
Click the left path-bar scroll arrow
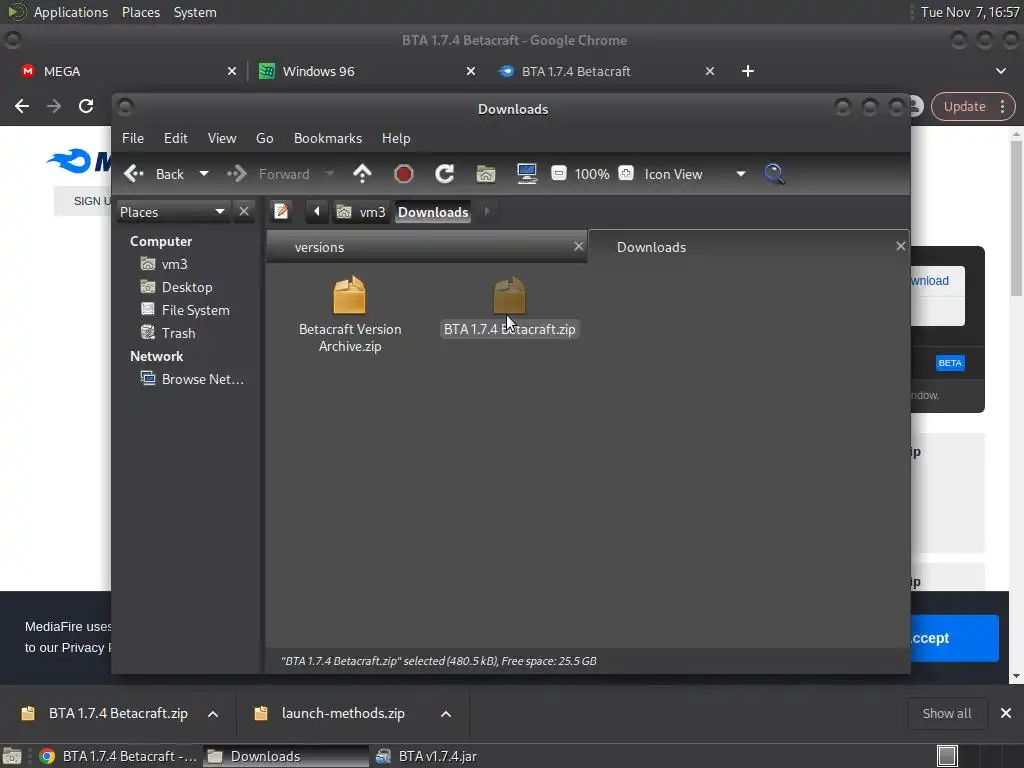[x=317, y=212]
